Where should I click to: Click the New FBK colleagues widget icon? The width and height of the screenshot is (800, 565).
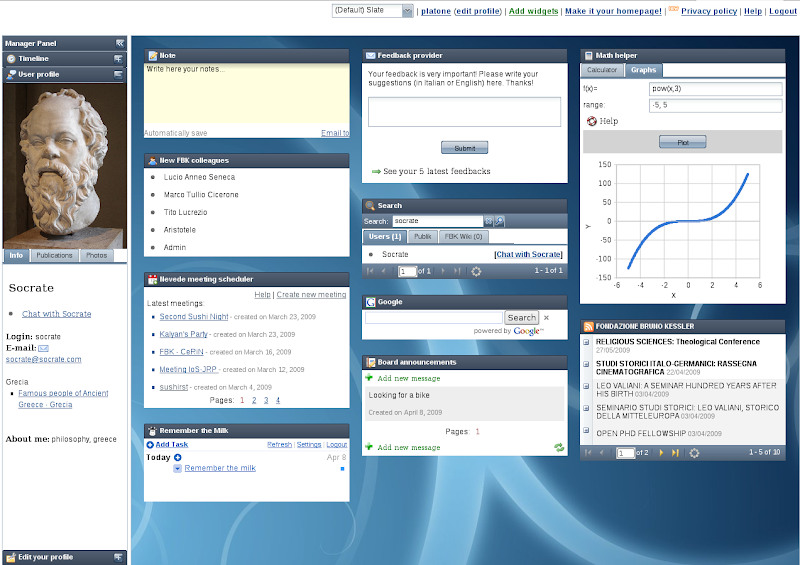pos(153,161)
